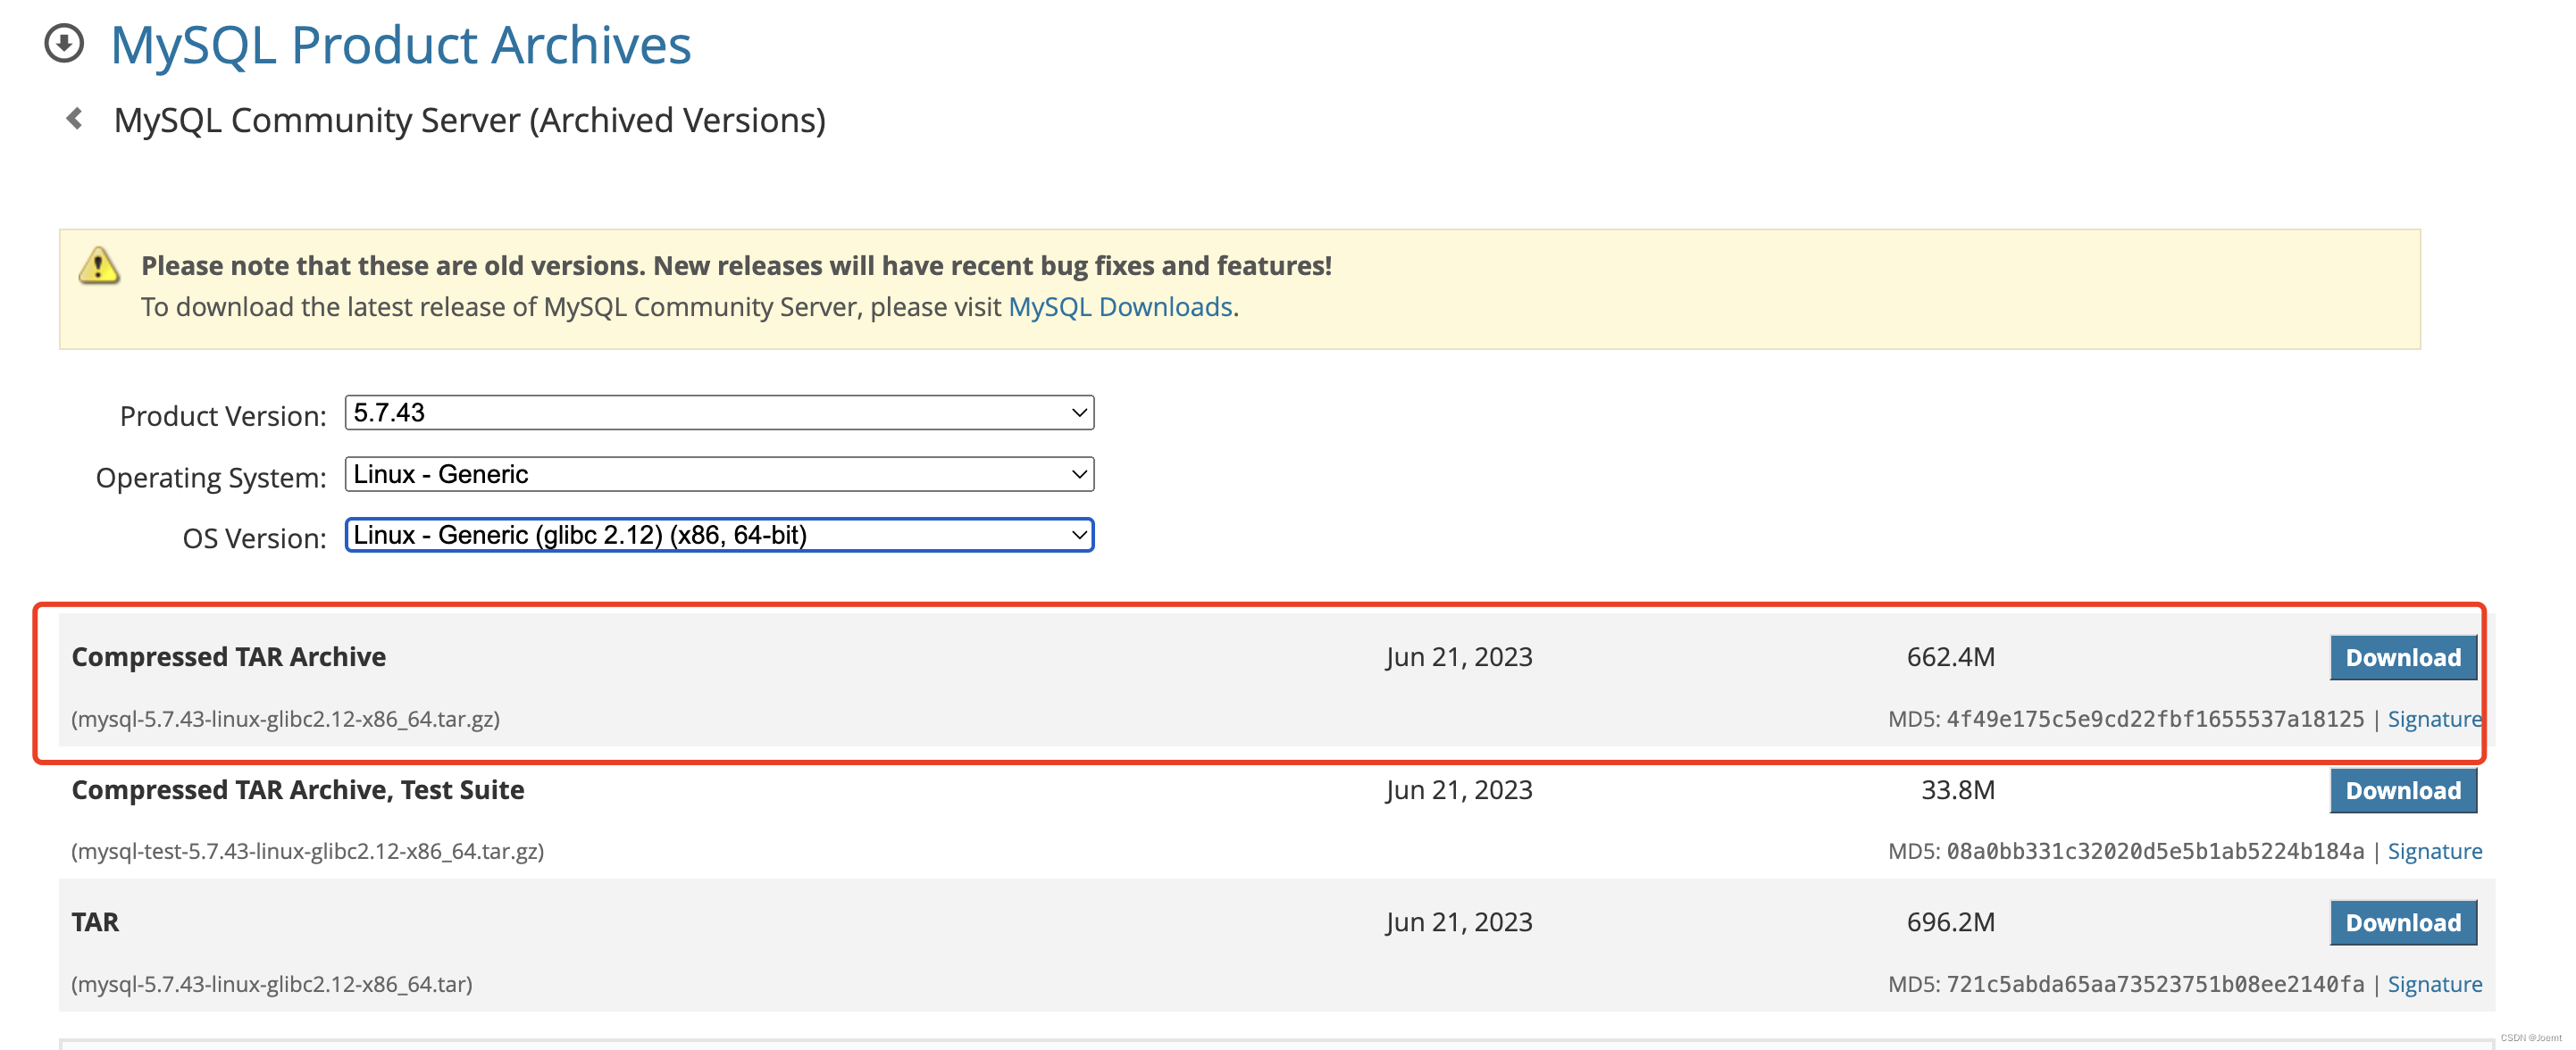Click the MySQL Product Archives heading
2576x1050 pixels.
(x=400, y=45)
